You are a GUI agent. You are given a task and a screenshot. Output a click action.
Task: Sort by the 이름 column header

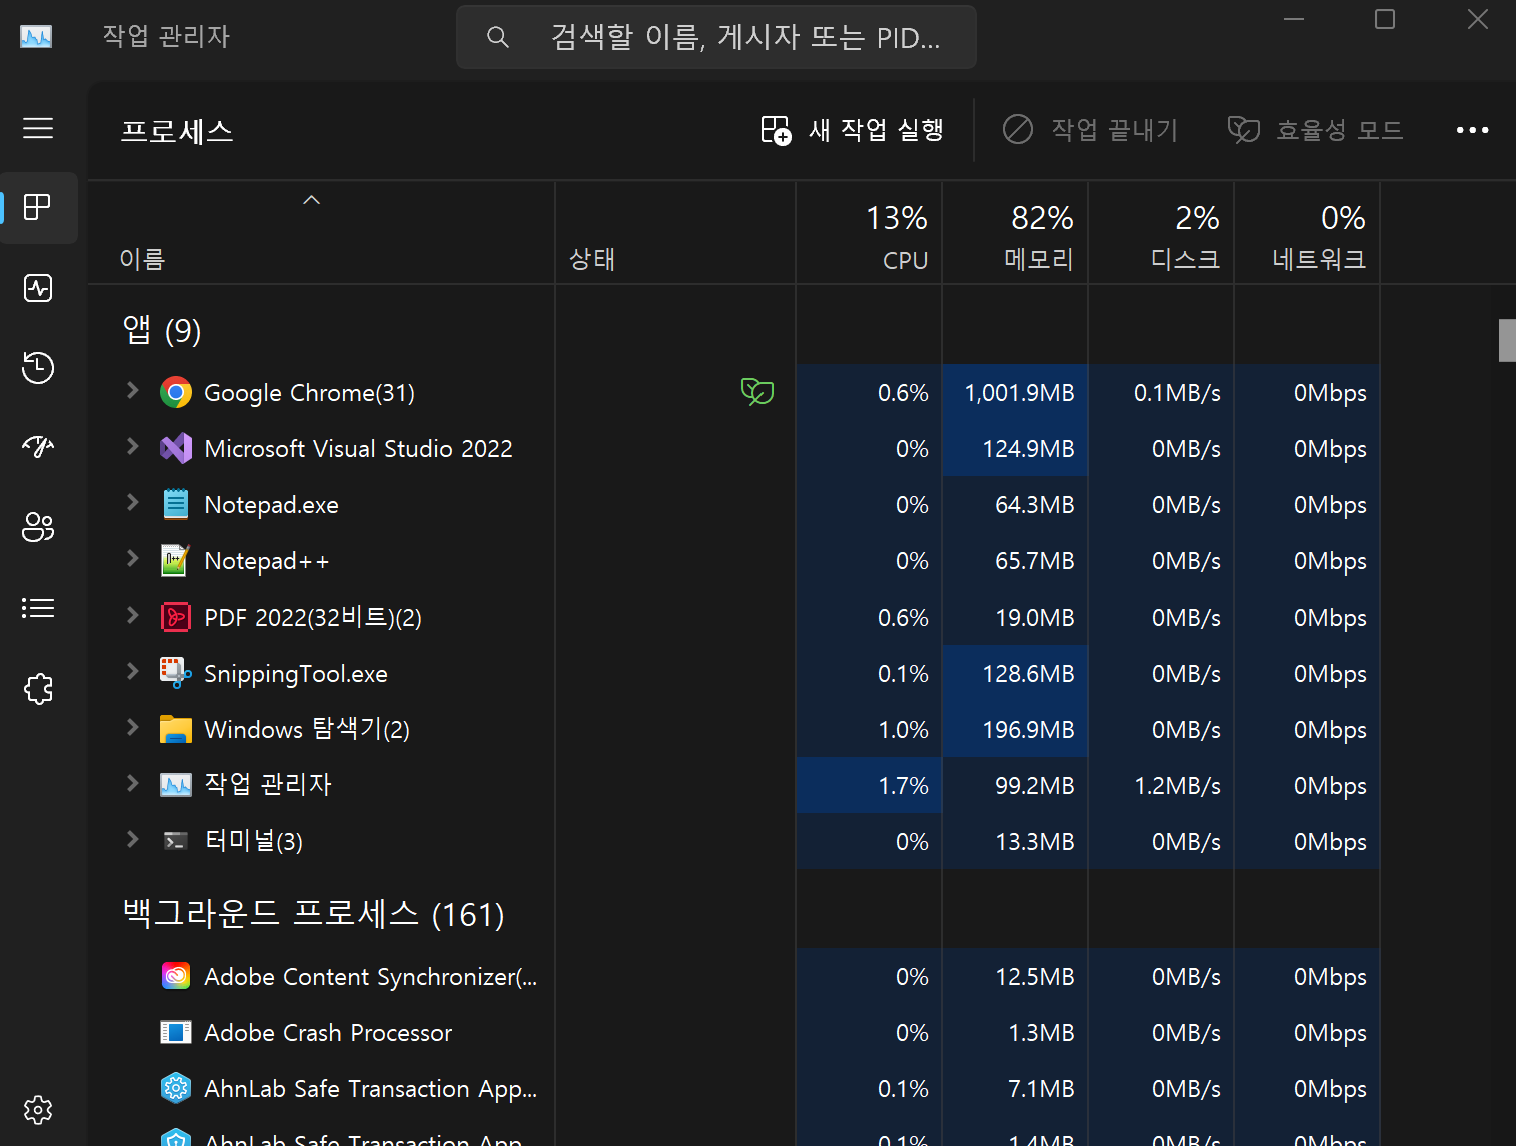[321, 233]
